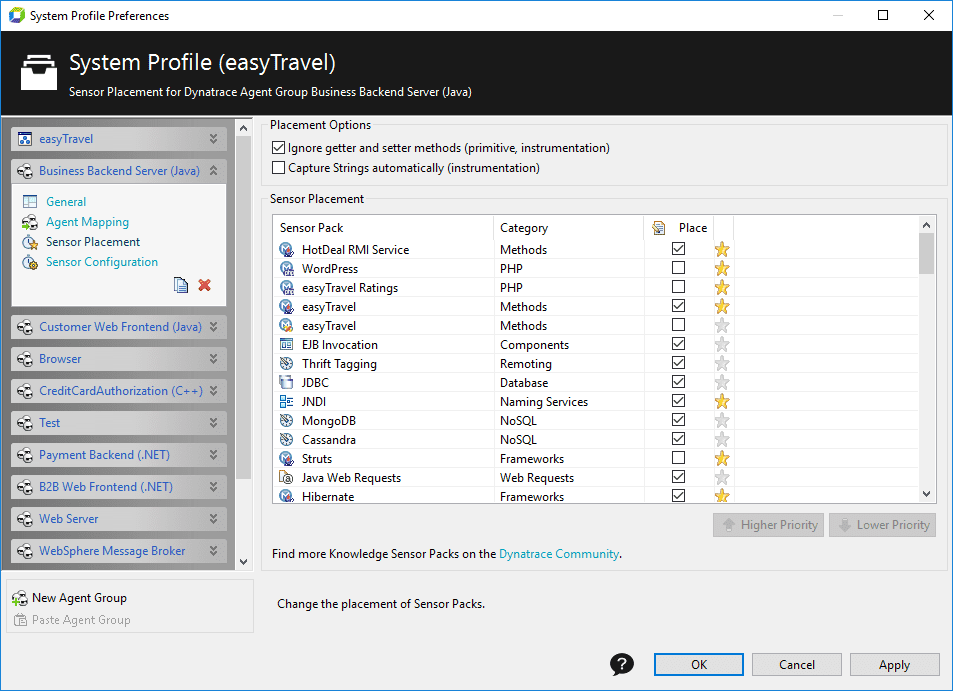953x691 pixels.
Task: Toggle gray star for MongoDB row
Action: (x=722, y=421)
